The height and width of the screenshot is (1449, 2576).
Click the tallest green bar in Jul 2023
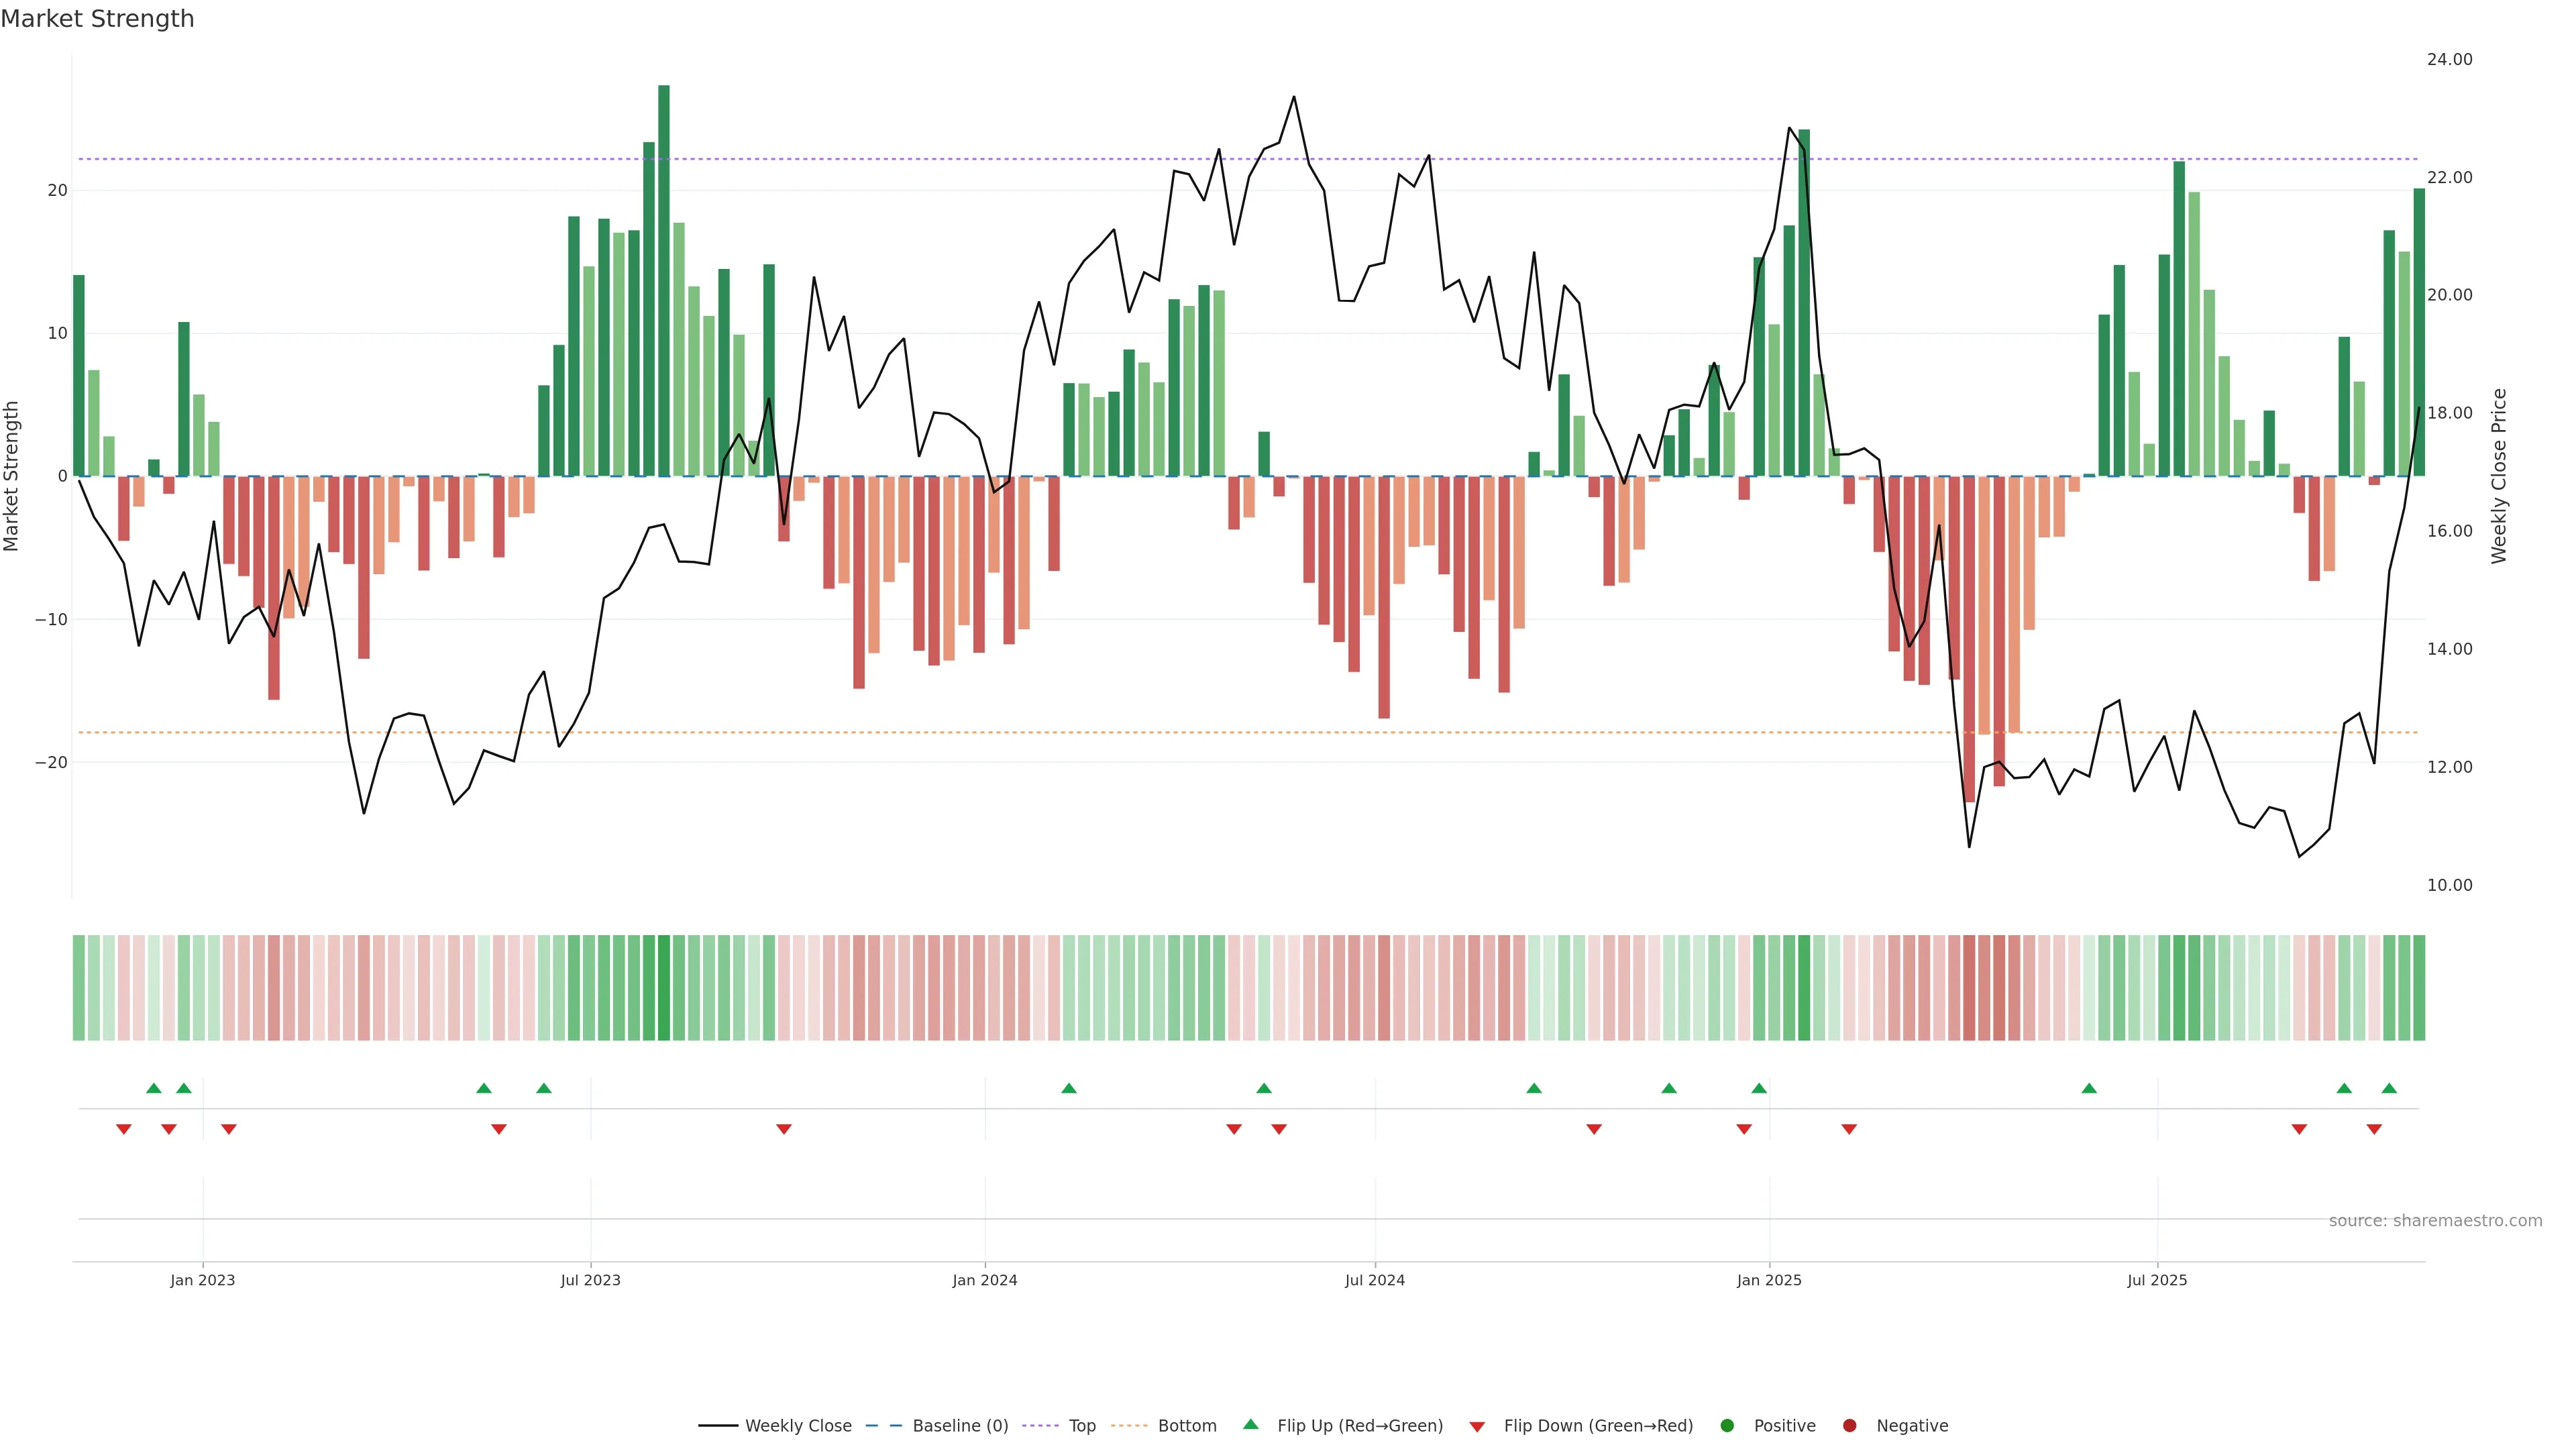(x=664, y=280)
